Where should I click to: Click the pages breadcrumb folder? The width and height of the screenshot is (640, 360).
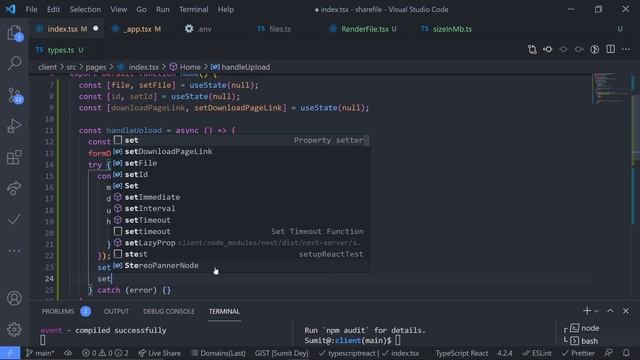96,67
